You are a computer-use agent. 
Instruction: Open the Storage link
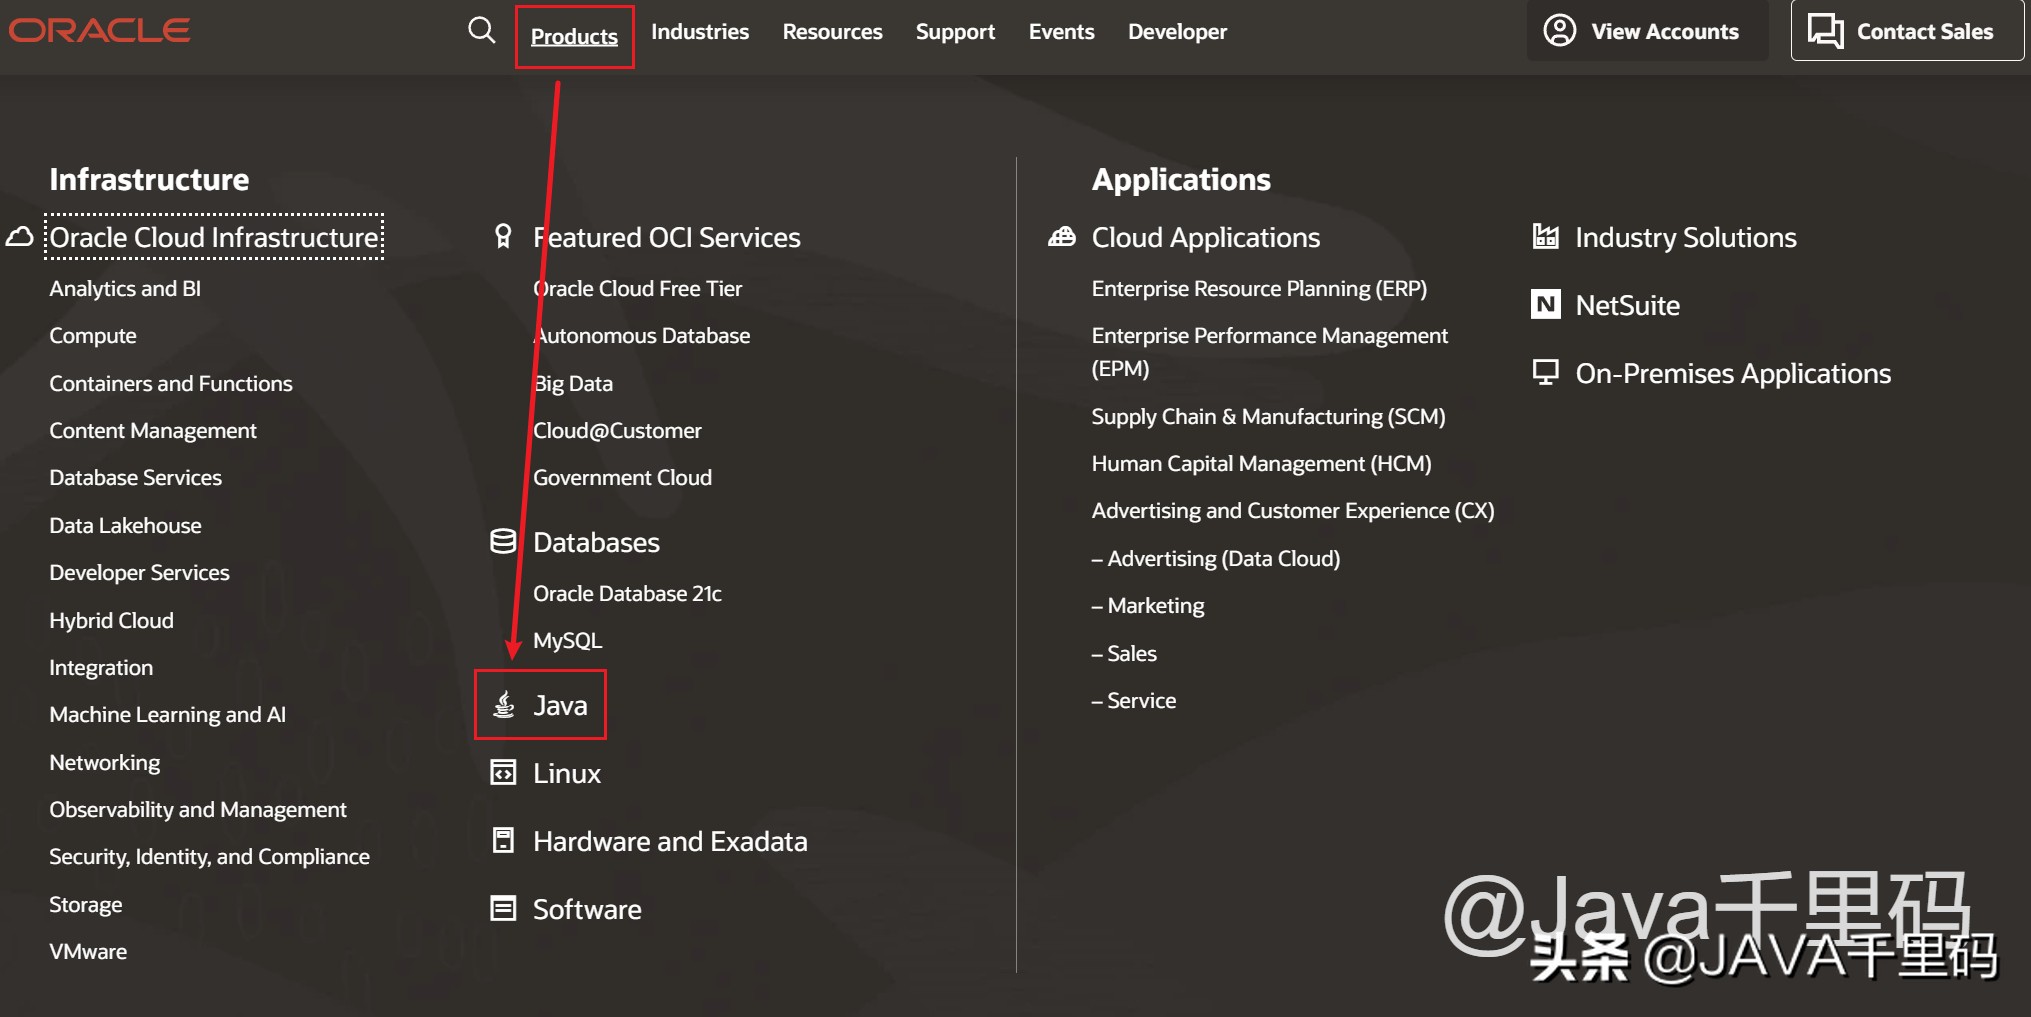[85, 905]
